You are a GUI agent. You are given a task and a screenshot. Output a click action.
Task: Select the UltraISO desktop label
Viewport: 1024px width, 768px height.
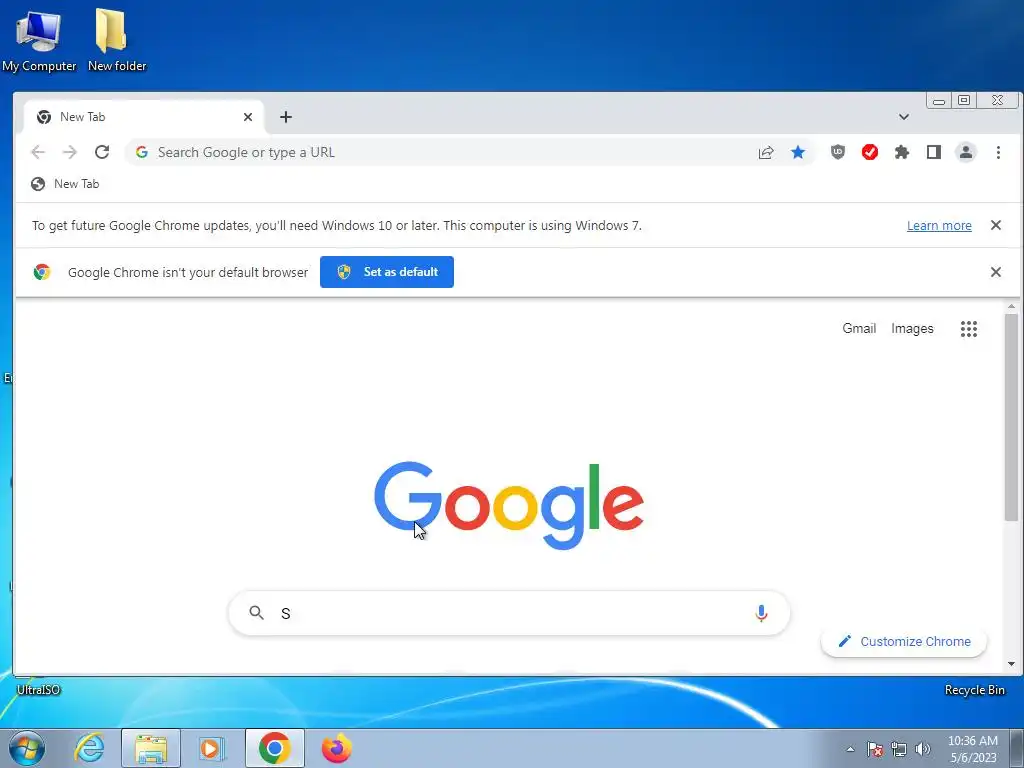(x=38, y=690)
